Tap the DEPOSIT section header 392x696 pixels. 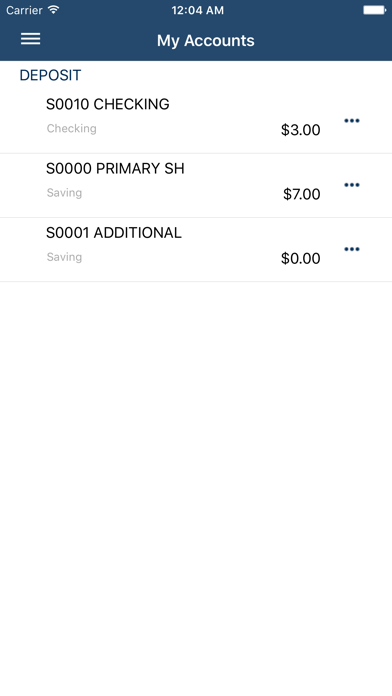click(x=50, y=75)
